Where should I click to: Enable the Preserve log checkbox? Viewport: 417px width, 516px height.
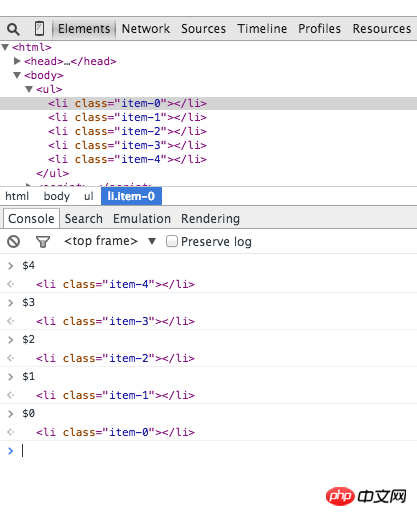pos(172,241)
